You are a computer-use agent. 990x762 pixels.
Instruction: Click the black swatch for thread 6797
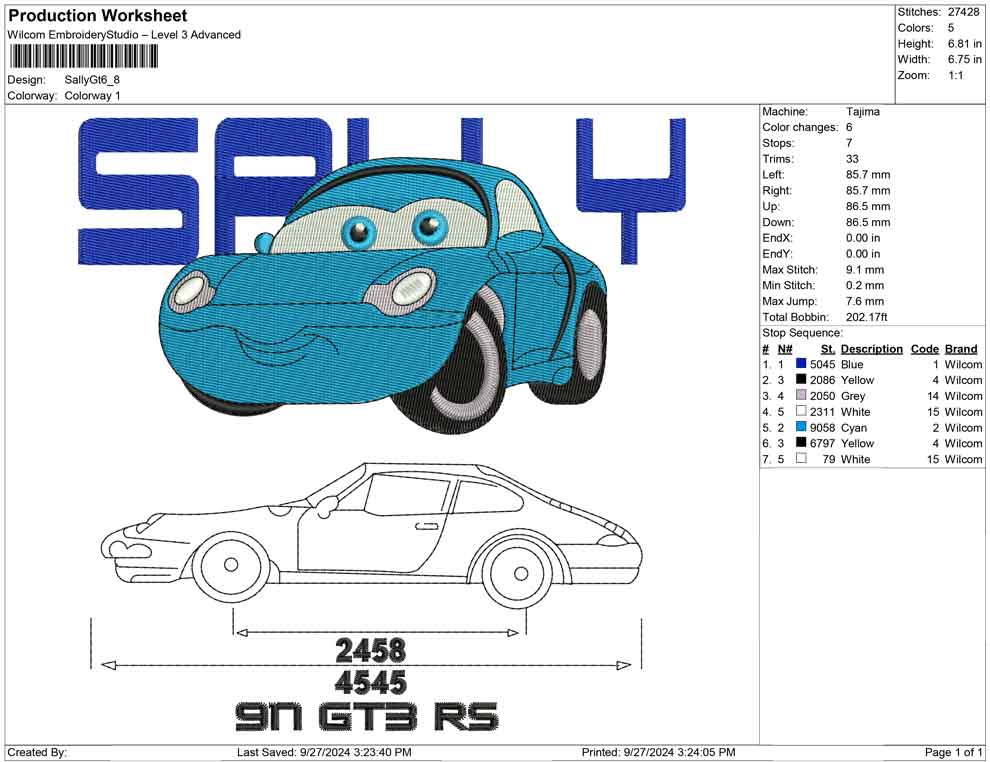tap(801, 443)
